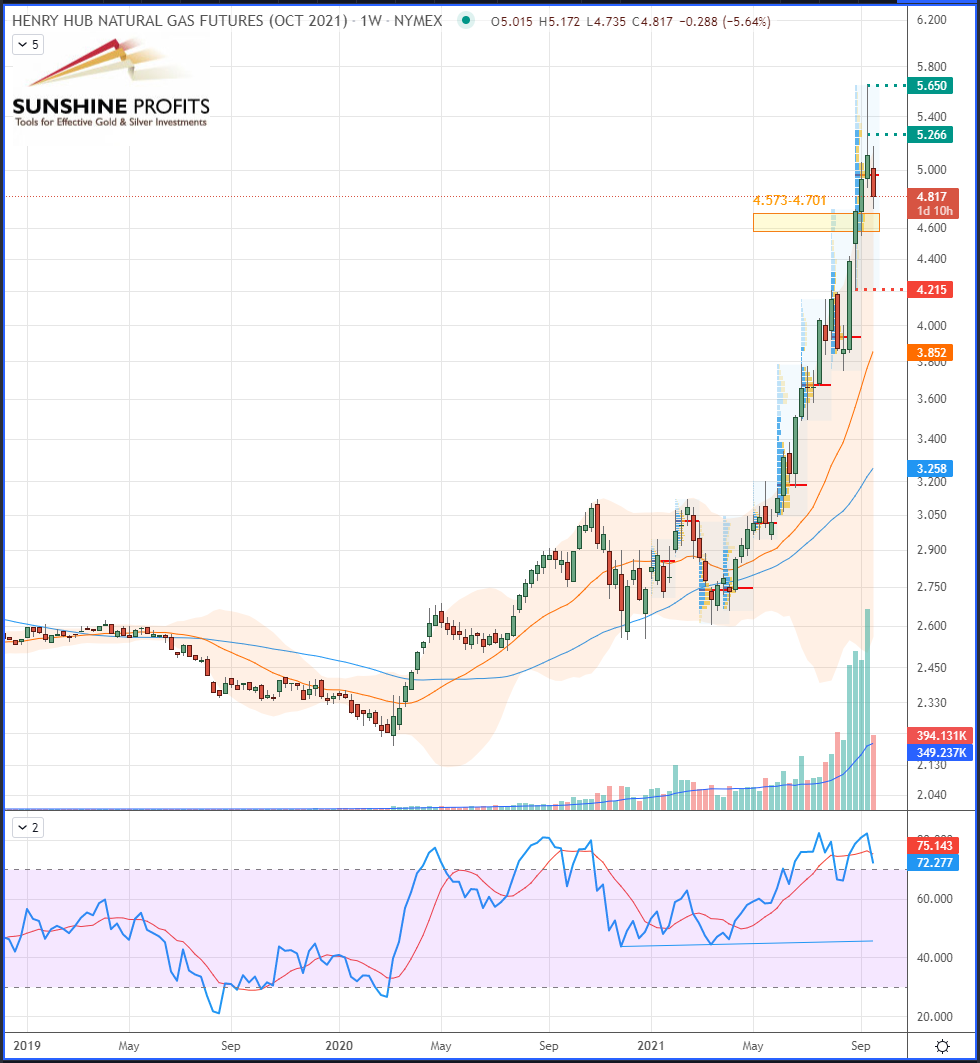Click the 1d 10h countdown label
980x1063 pixels.
935,211
